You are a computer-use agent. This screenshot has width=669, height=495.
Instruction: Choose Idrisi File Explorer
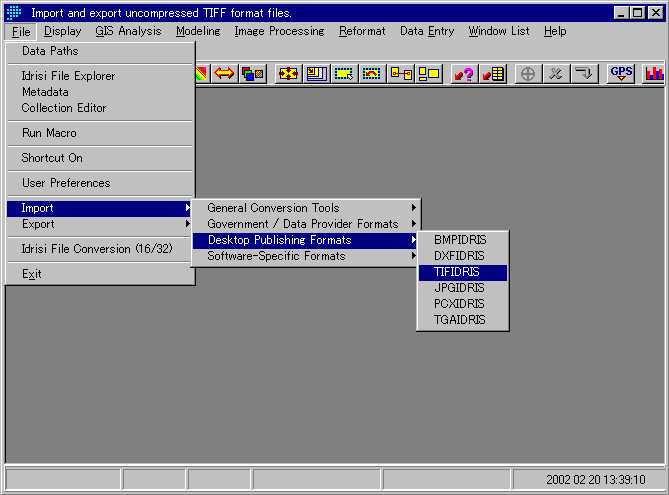click(101, 76)
